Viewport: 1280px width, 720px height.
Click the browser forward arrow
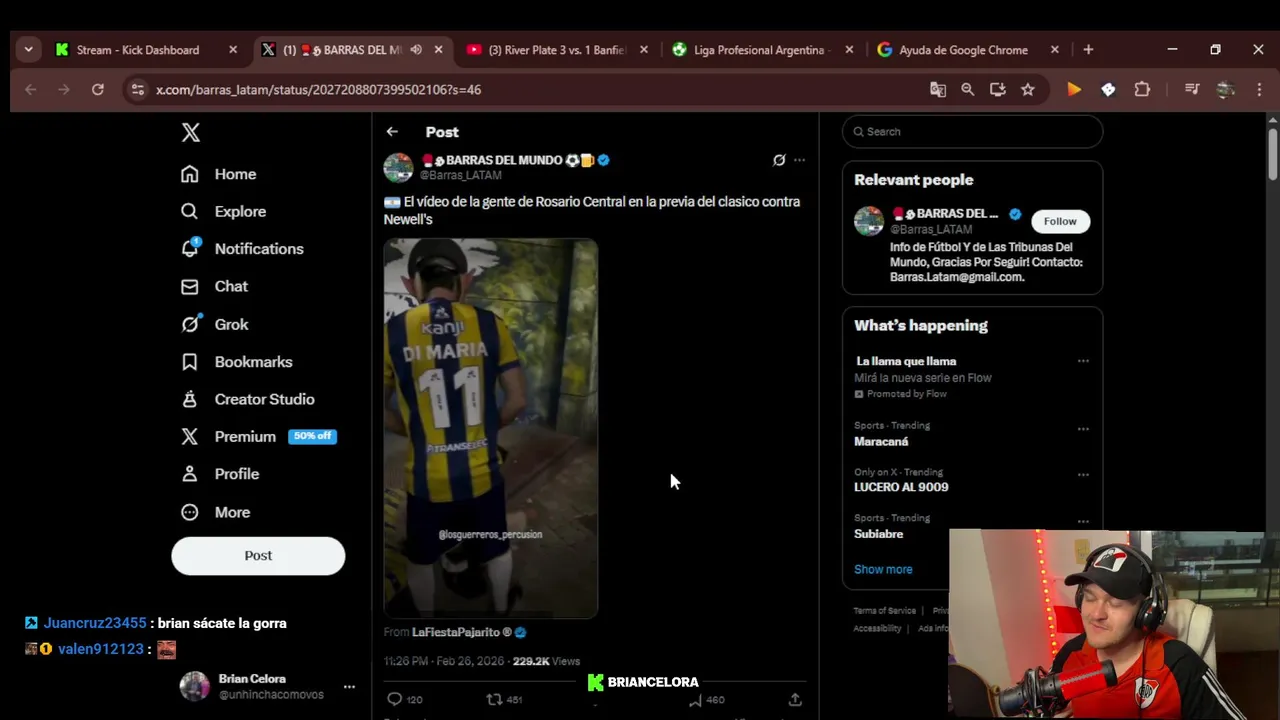(64, 89)
